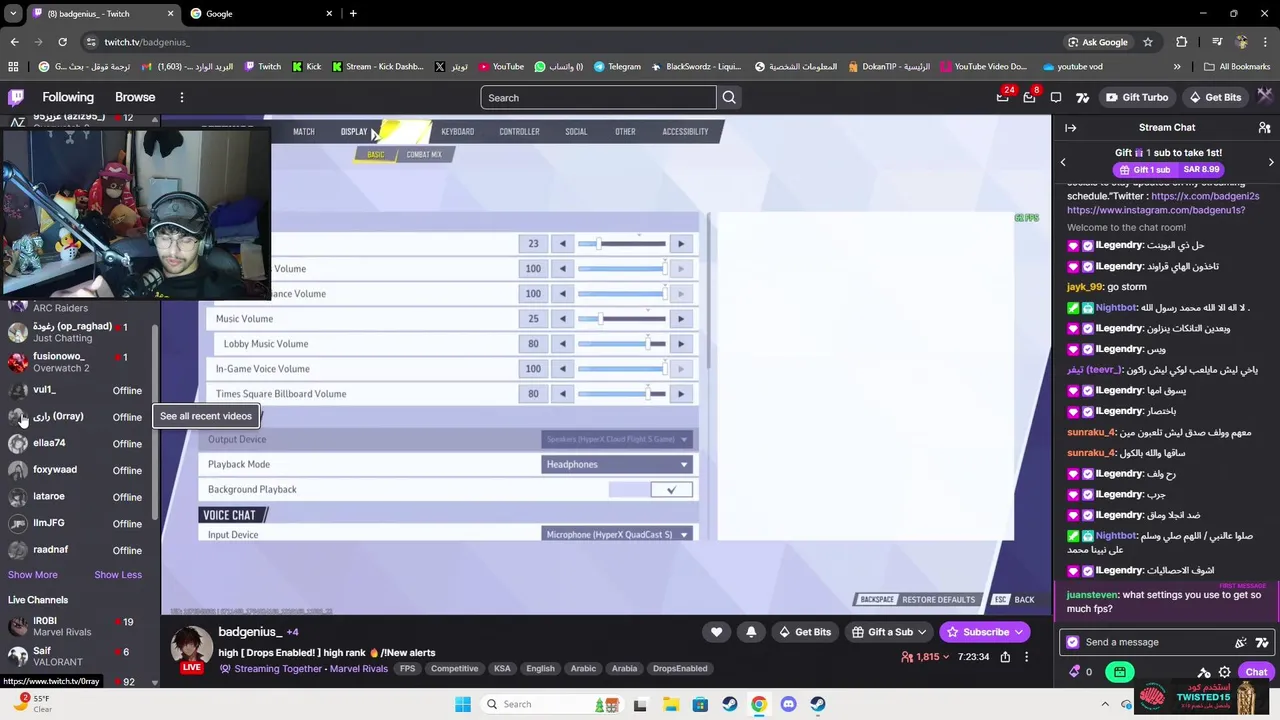Open the Whispers speech bubble icon
Viewport: 1280px width, 720px height.
(x=1056, y=97)
